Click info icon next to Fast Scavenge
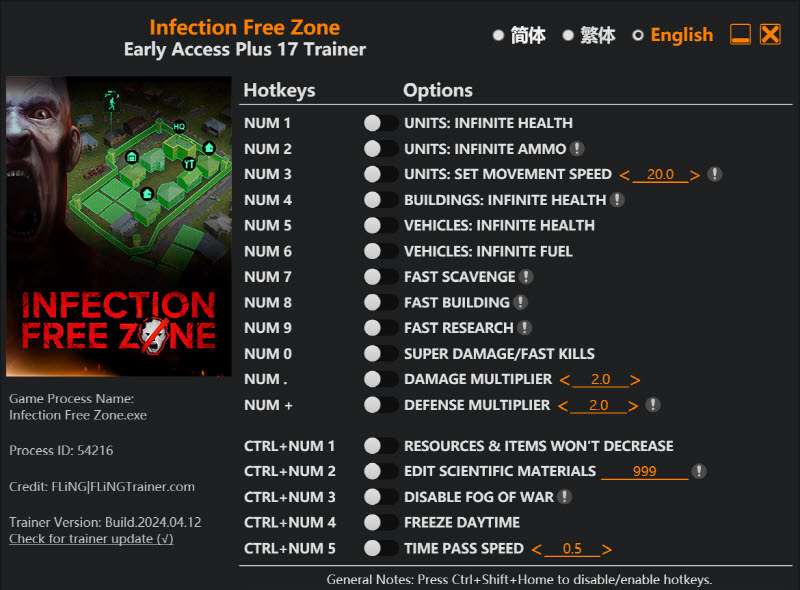This screenshot has width=800, height=590. pyautogui.click(x=526, y=277)
